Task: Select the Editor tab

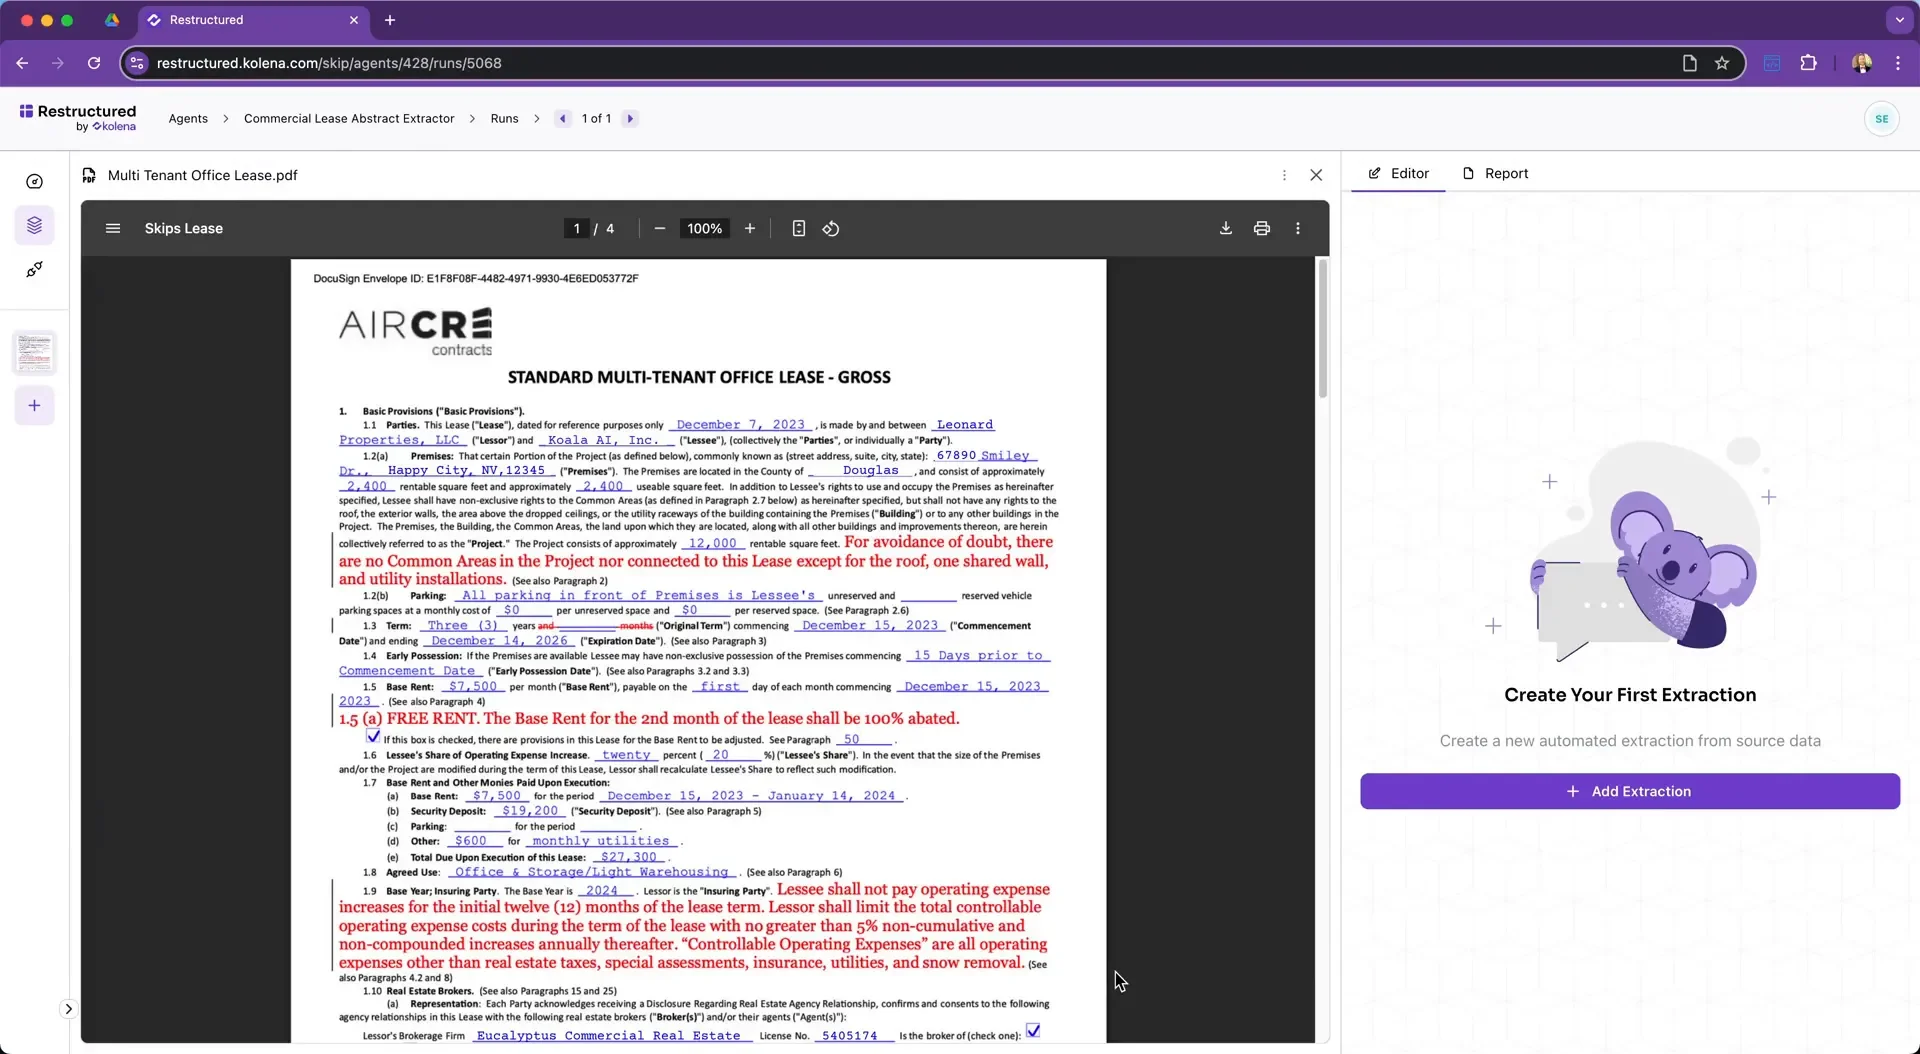Action: [1398, 173]
